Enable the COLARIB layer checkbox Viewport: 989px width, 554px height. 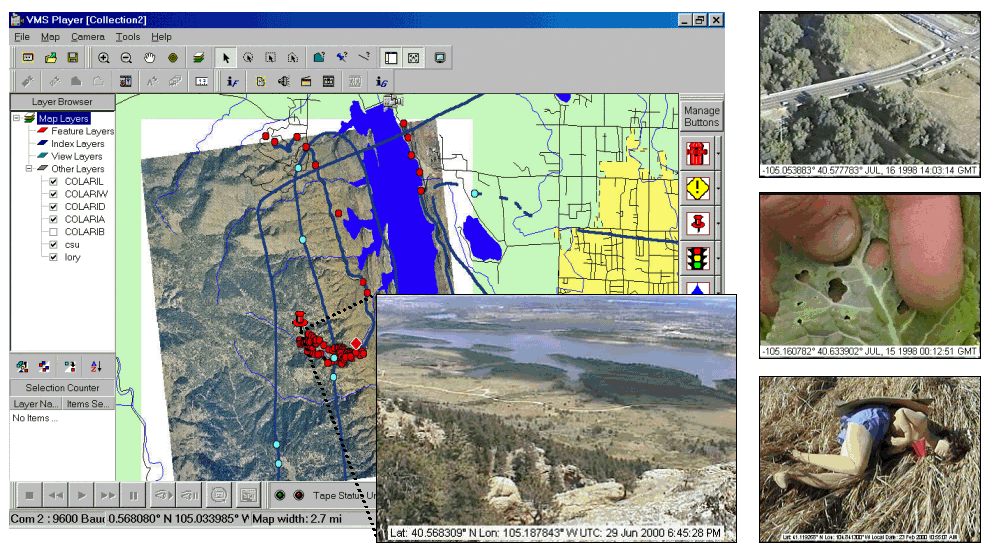pyautogui.click(x=55, y=232)
